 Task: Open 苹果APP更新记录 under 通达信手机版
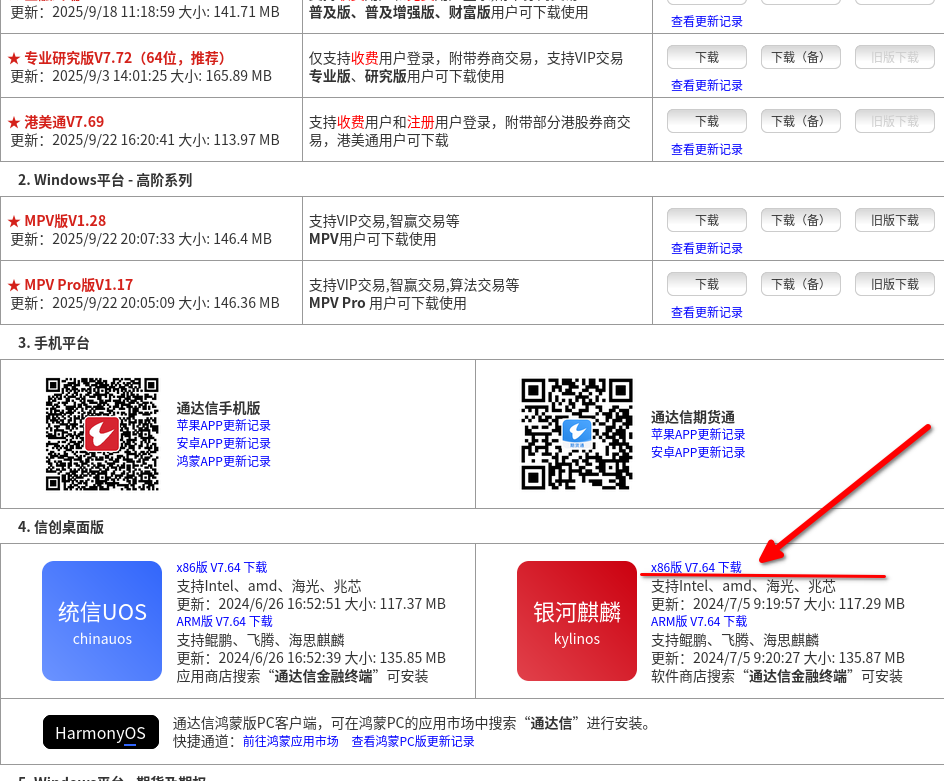(224, 425)
